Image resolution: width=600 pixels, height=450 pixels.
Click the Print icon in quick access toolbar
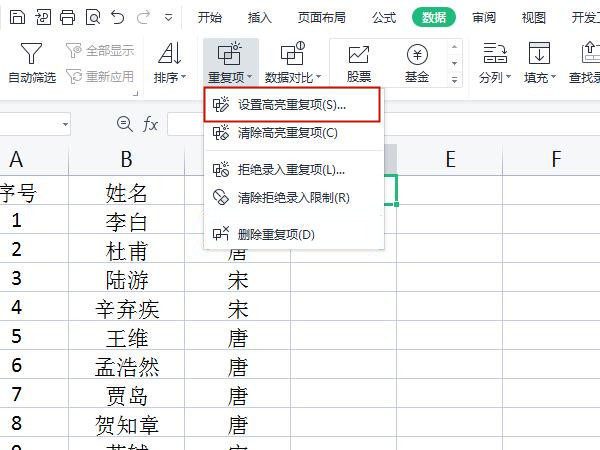tap(67, 17)
